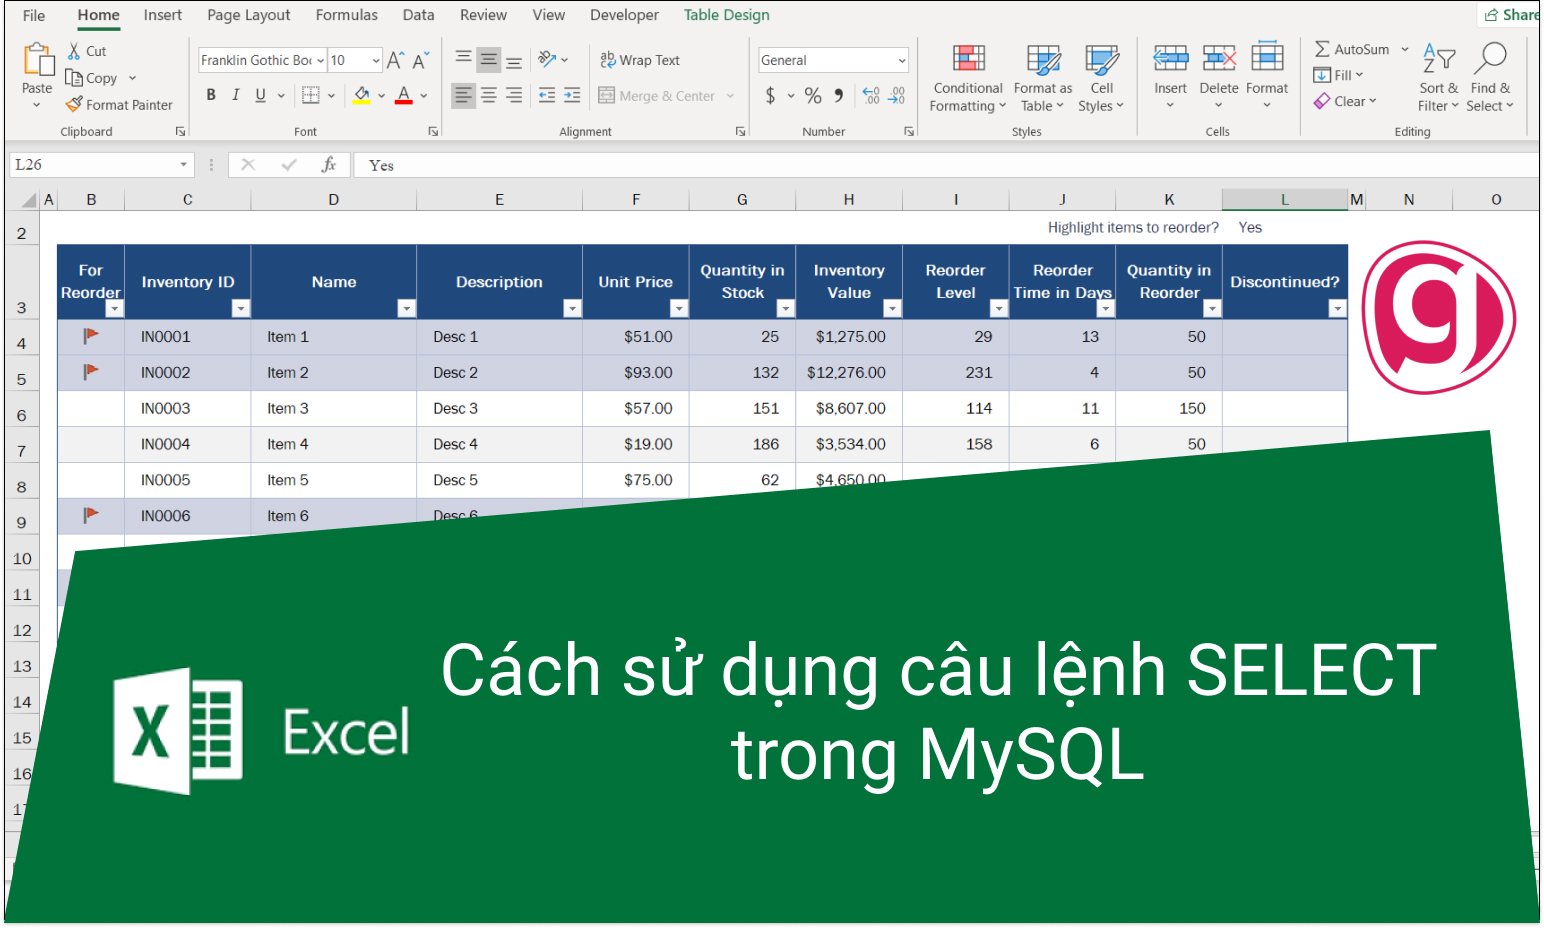Open the Inventory ID column filter

click(241, 308)
